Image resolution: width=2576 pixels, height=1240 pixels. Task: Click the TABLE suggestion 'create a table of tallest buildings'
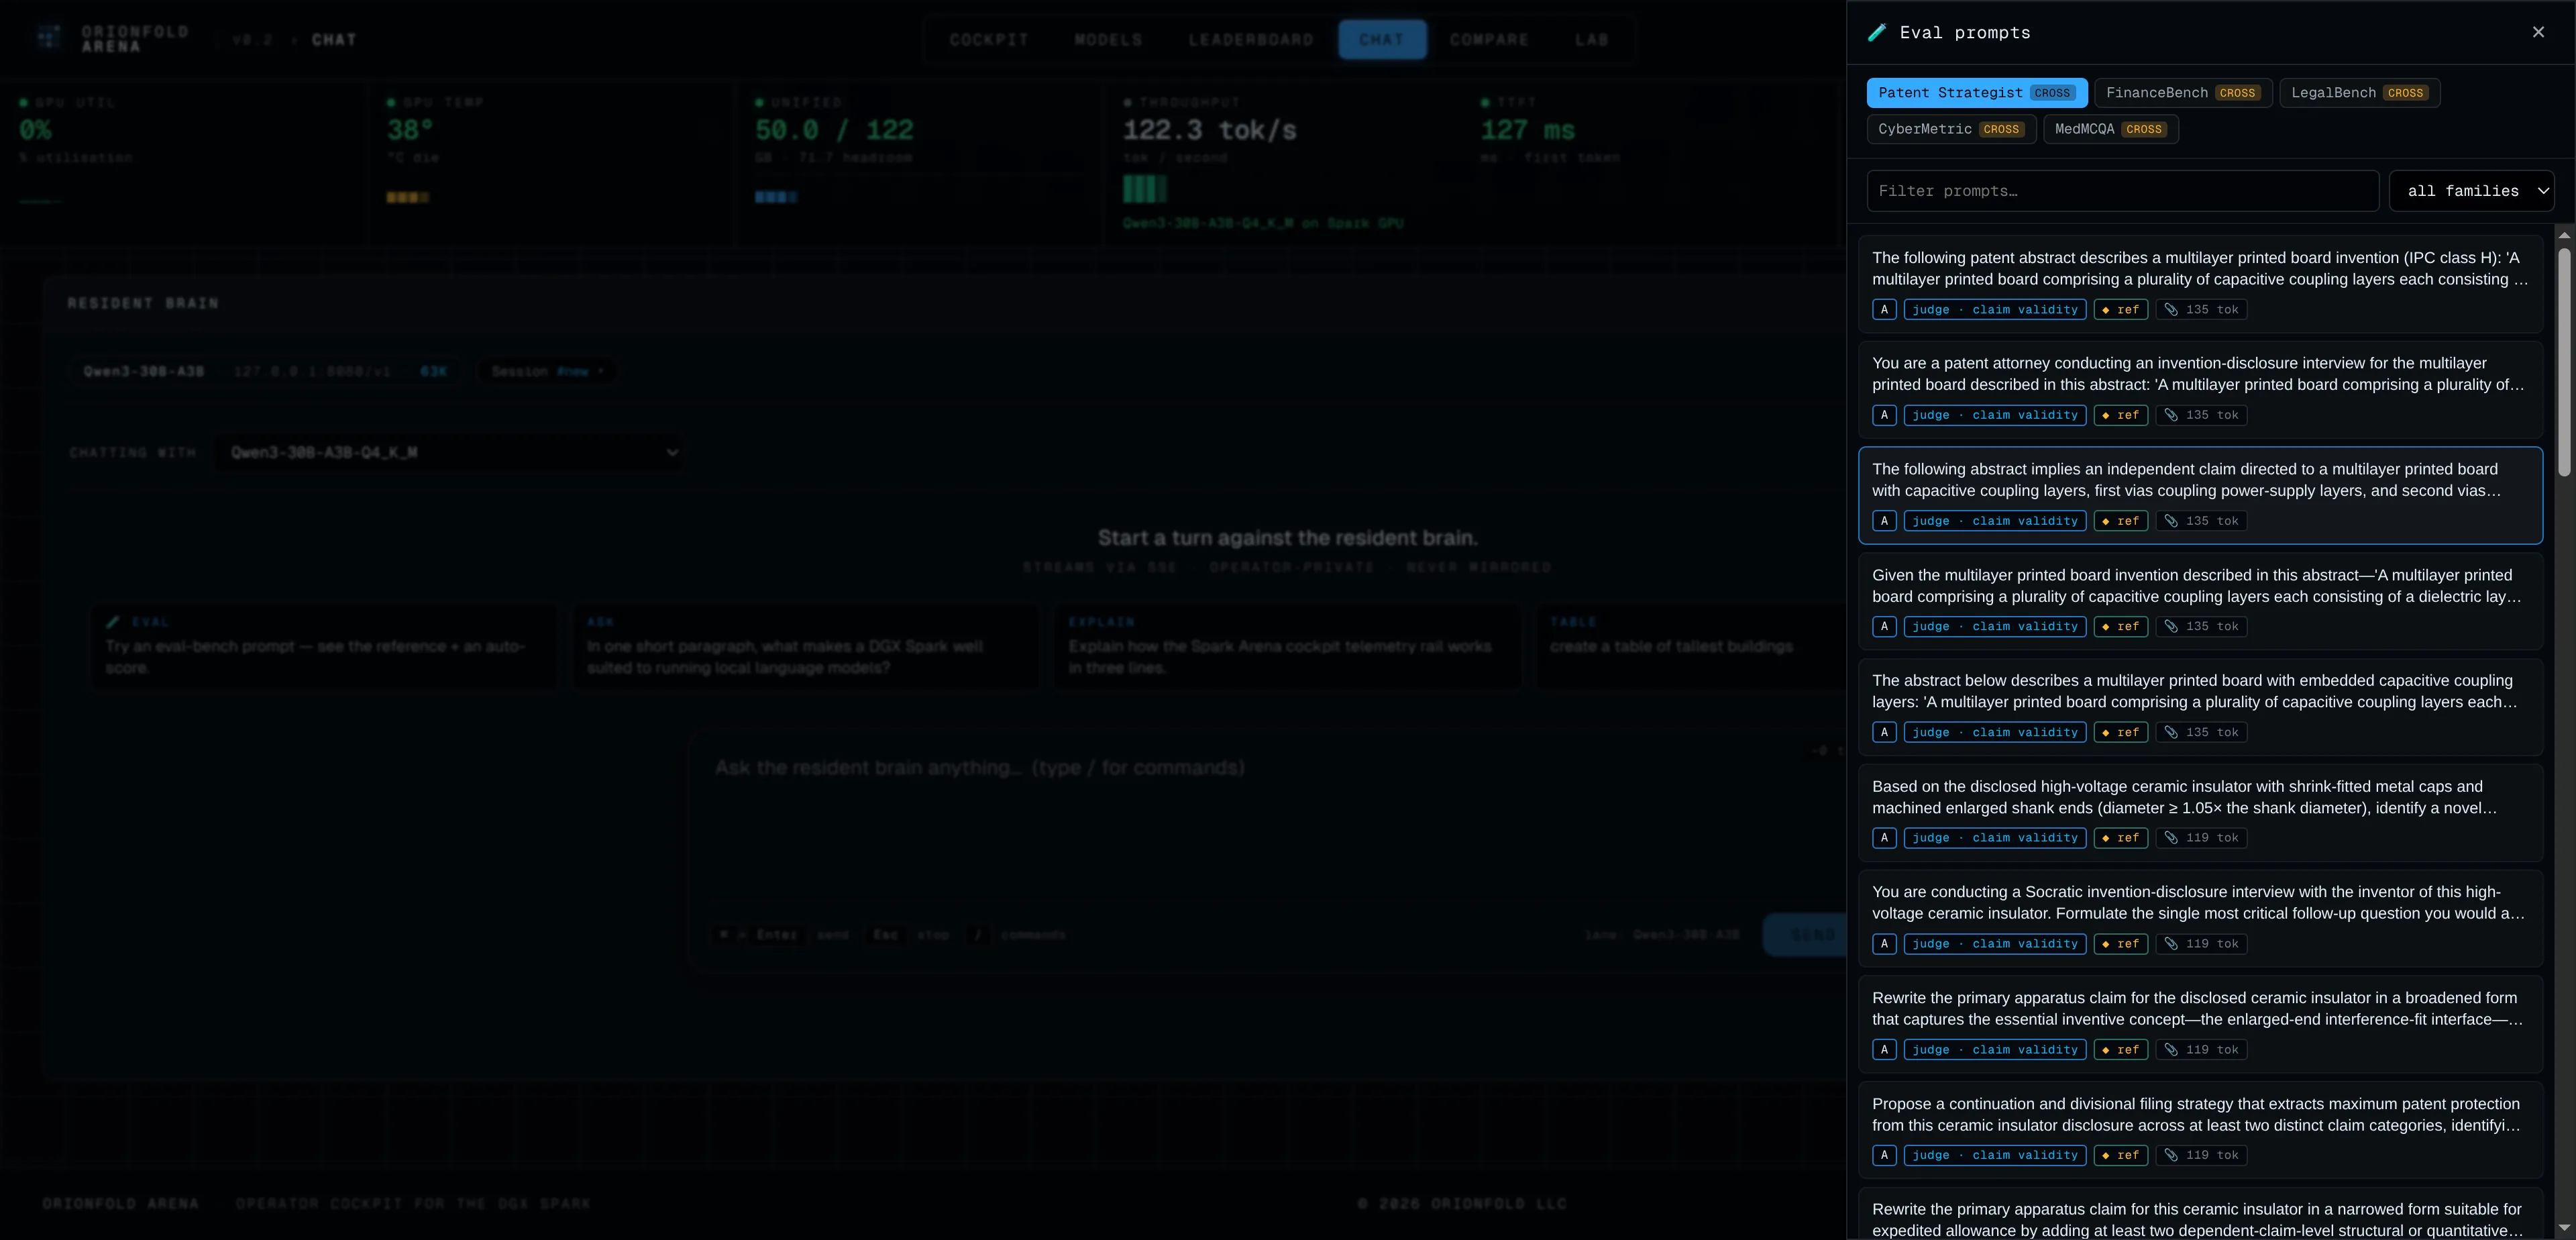coord(1691,647)
